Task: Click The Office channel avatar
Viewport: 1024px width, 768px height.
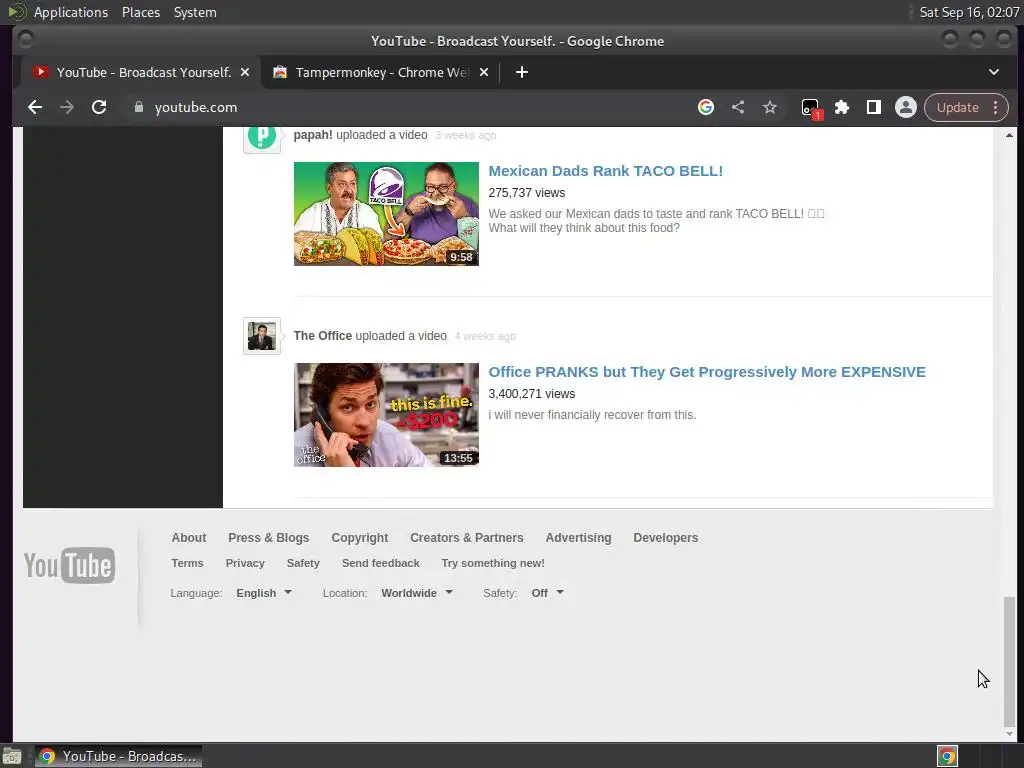Action: [262, 336]
